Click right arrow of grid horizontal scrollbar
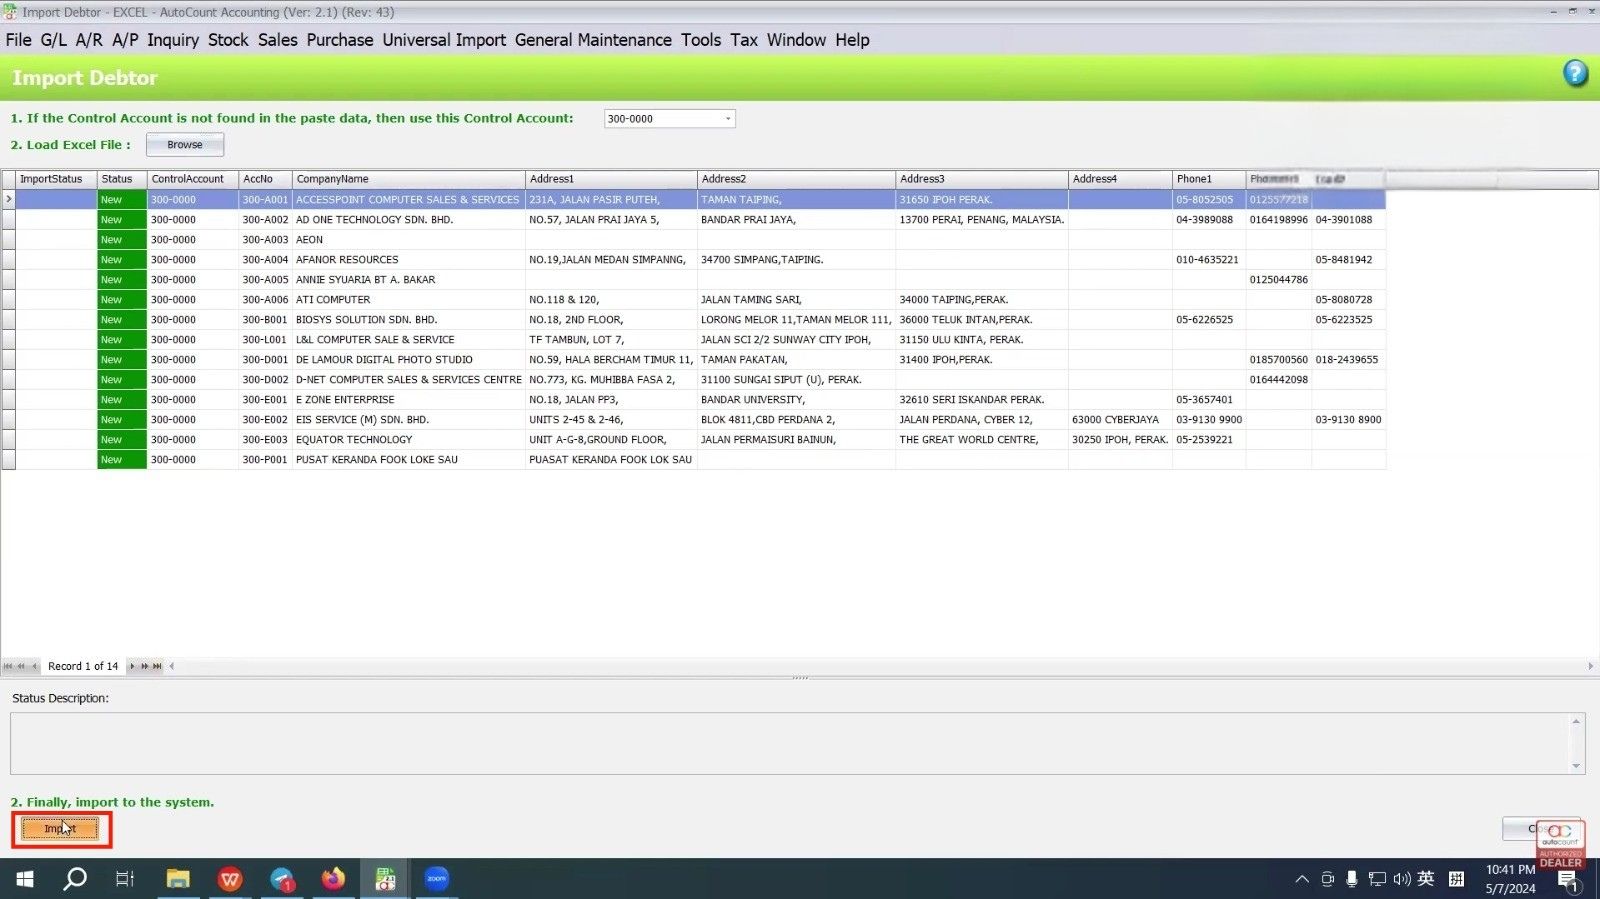Screen dimensions: 1600x899 tap(1590, 666)
